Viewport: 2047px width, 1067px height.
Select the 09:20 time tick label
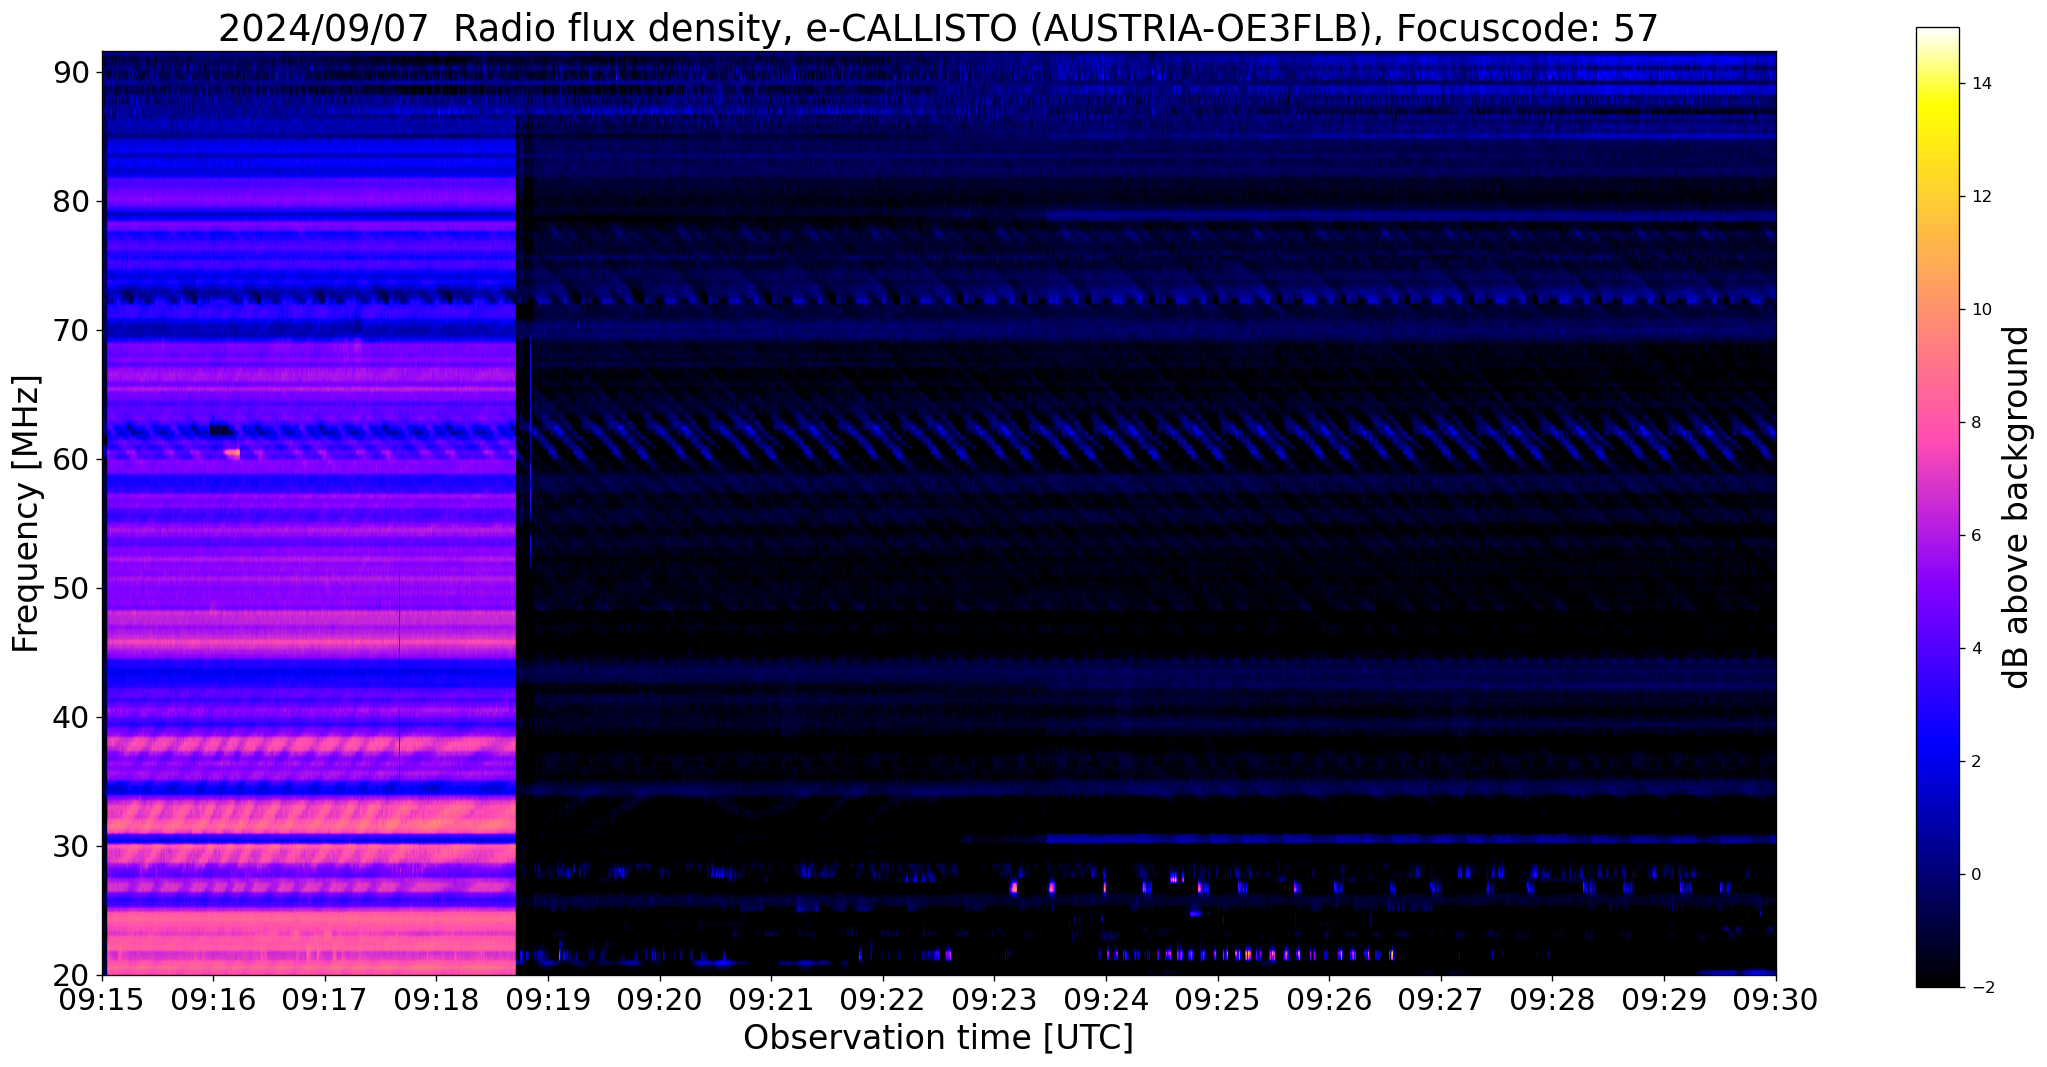[659, 1000]
